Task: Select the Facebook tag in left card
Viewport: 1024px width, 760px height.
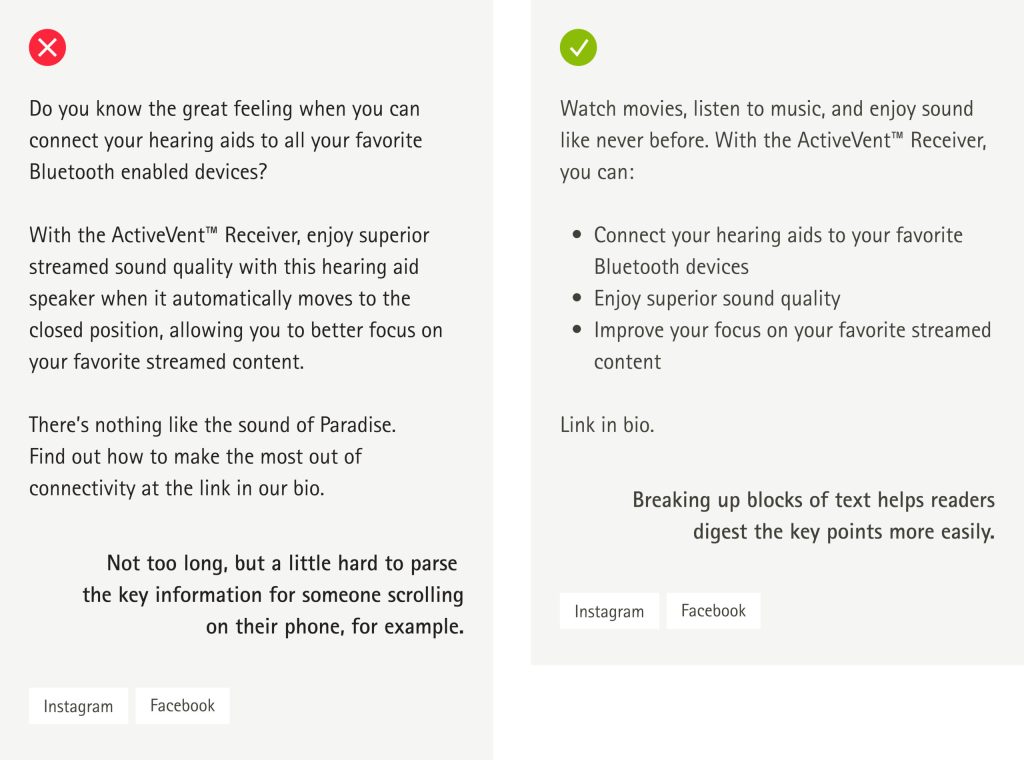Action: pos(182,706)
